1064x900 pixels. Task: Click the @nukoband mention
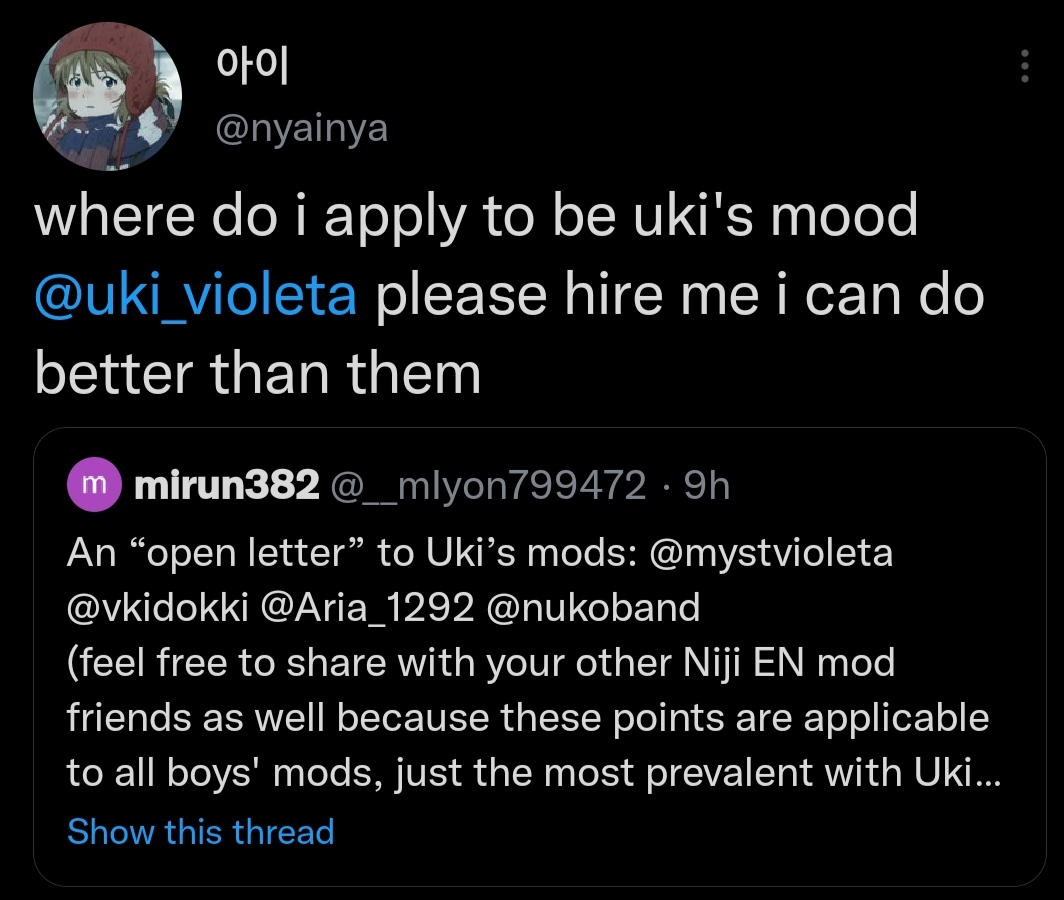coord(592,607)
